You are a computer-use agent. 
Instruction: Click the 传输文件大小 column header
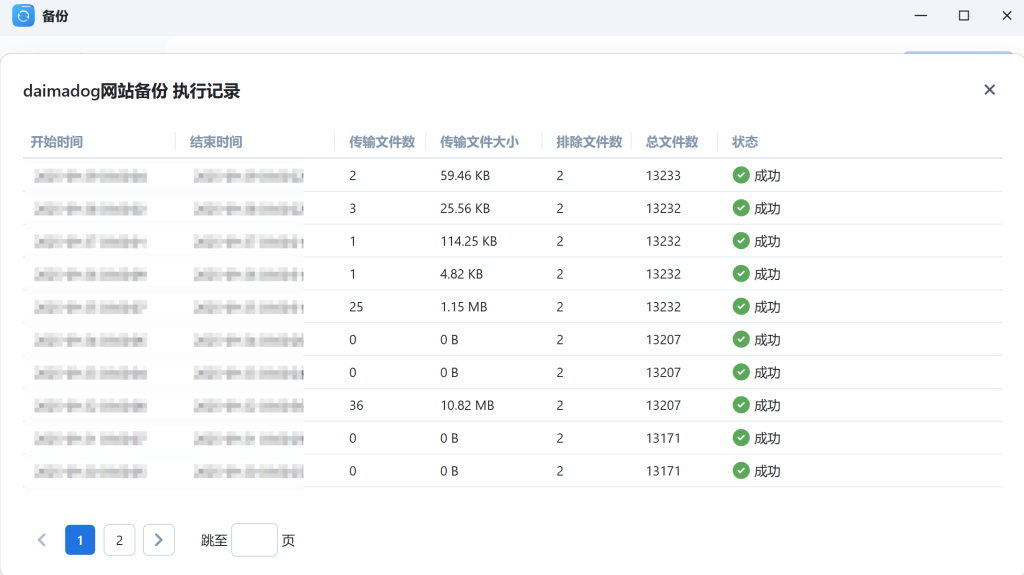coord(479,142)
